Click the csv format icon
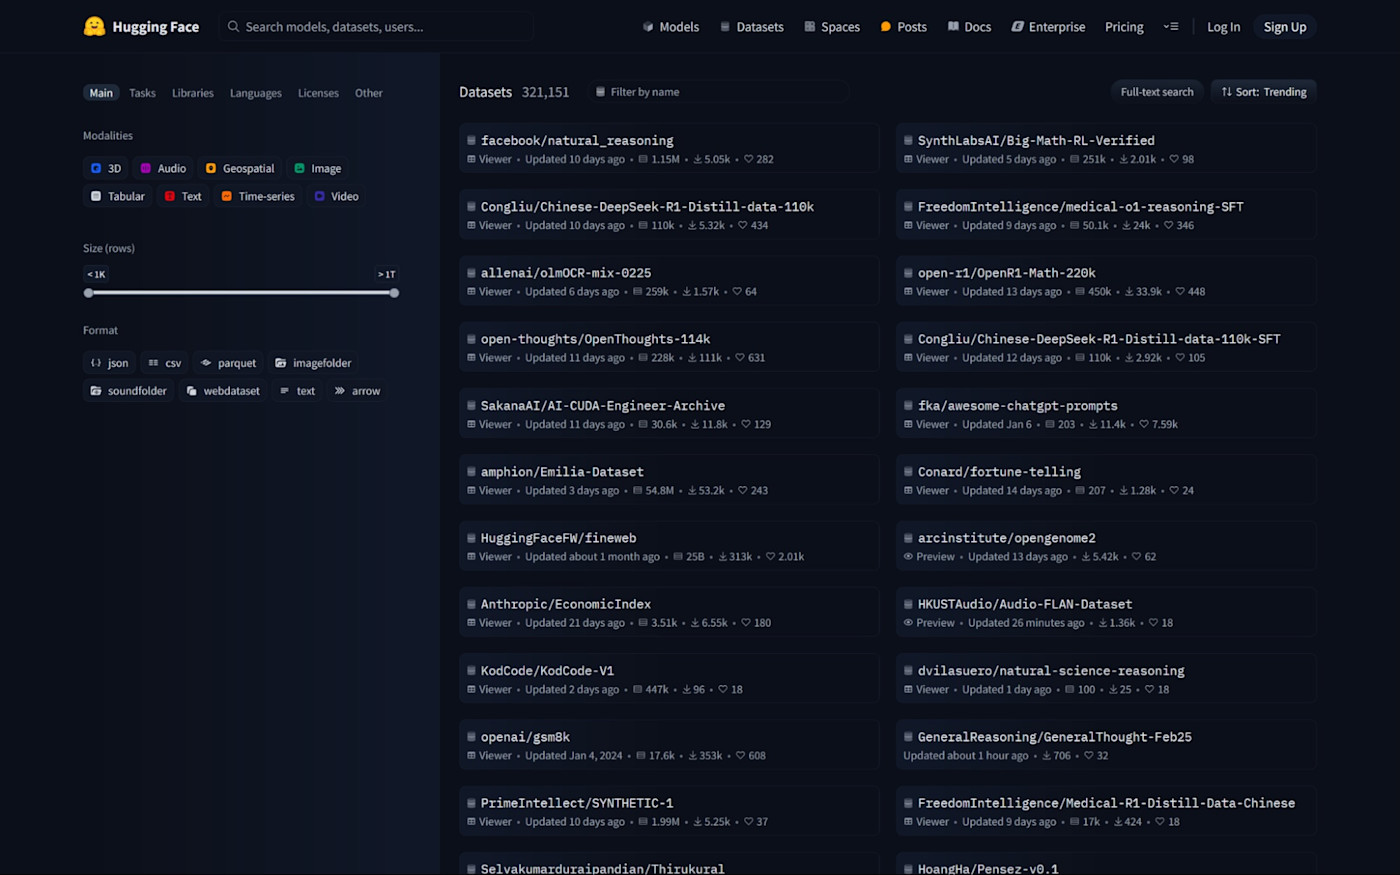 (153, 363)
